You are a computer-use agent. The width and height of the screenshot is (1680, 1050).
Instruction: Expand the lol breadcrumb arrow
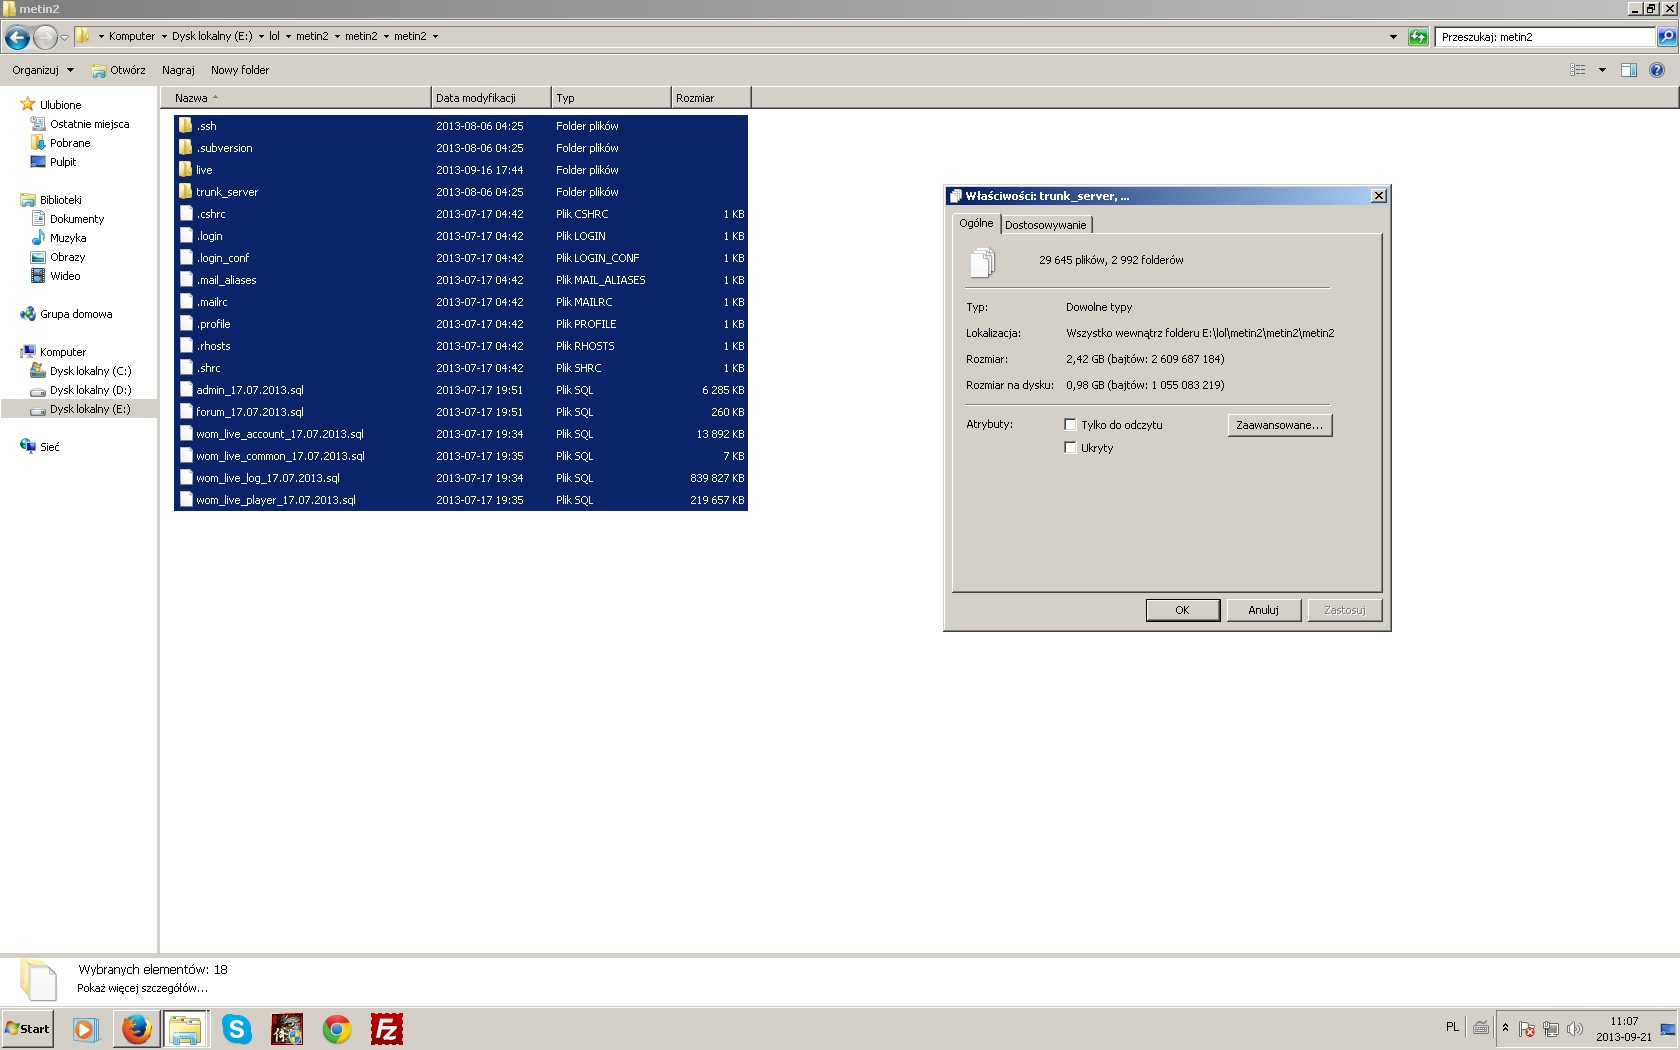(288, 37)
